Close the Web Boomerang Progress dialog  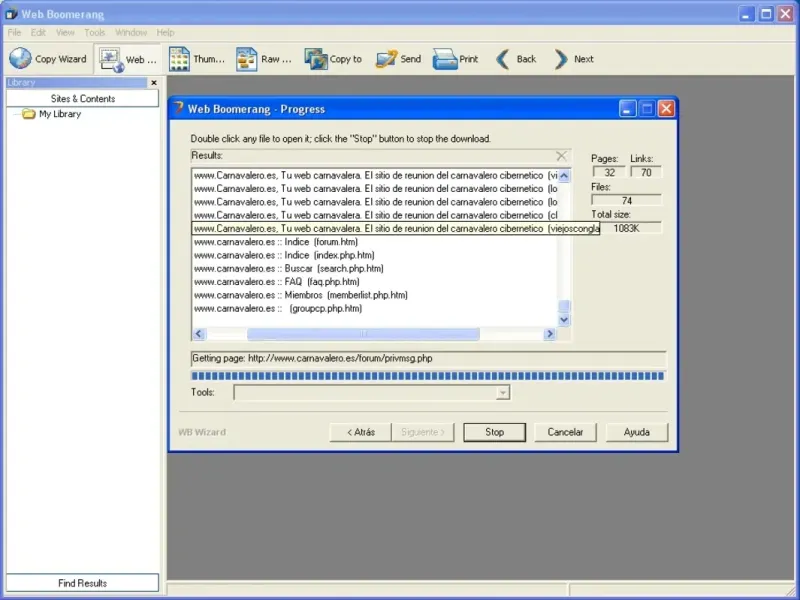[x=666, y=109]
